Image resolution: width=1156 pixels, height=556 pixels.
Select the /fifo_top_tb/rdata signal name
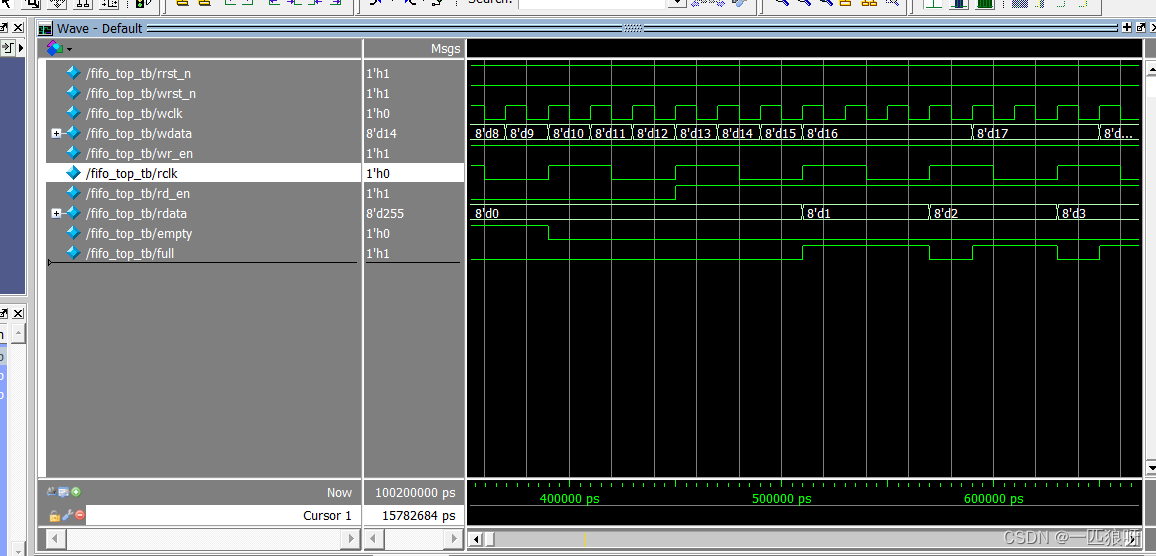(136, 213)
